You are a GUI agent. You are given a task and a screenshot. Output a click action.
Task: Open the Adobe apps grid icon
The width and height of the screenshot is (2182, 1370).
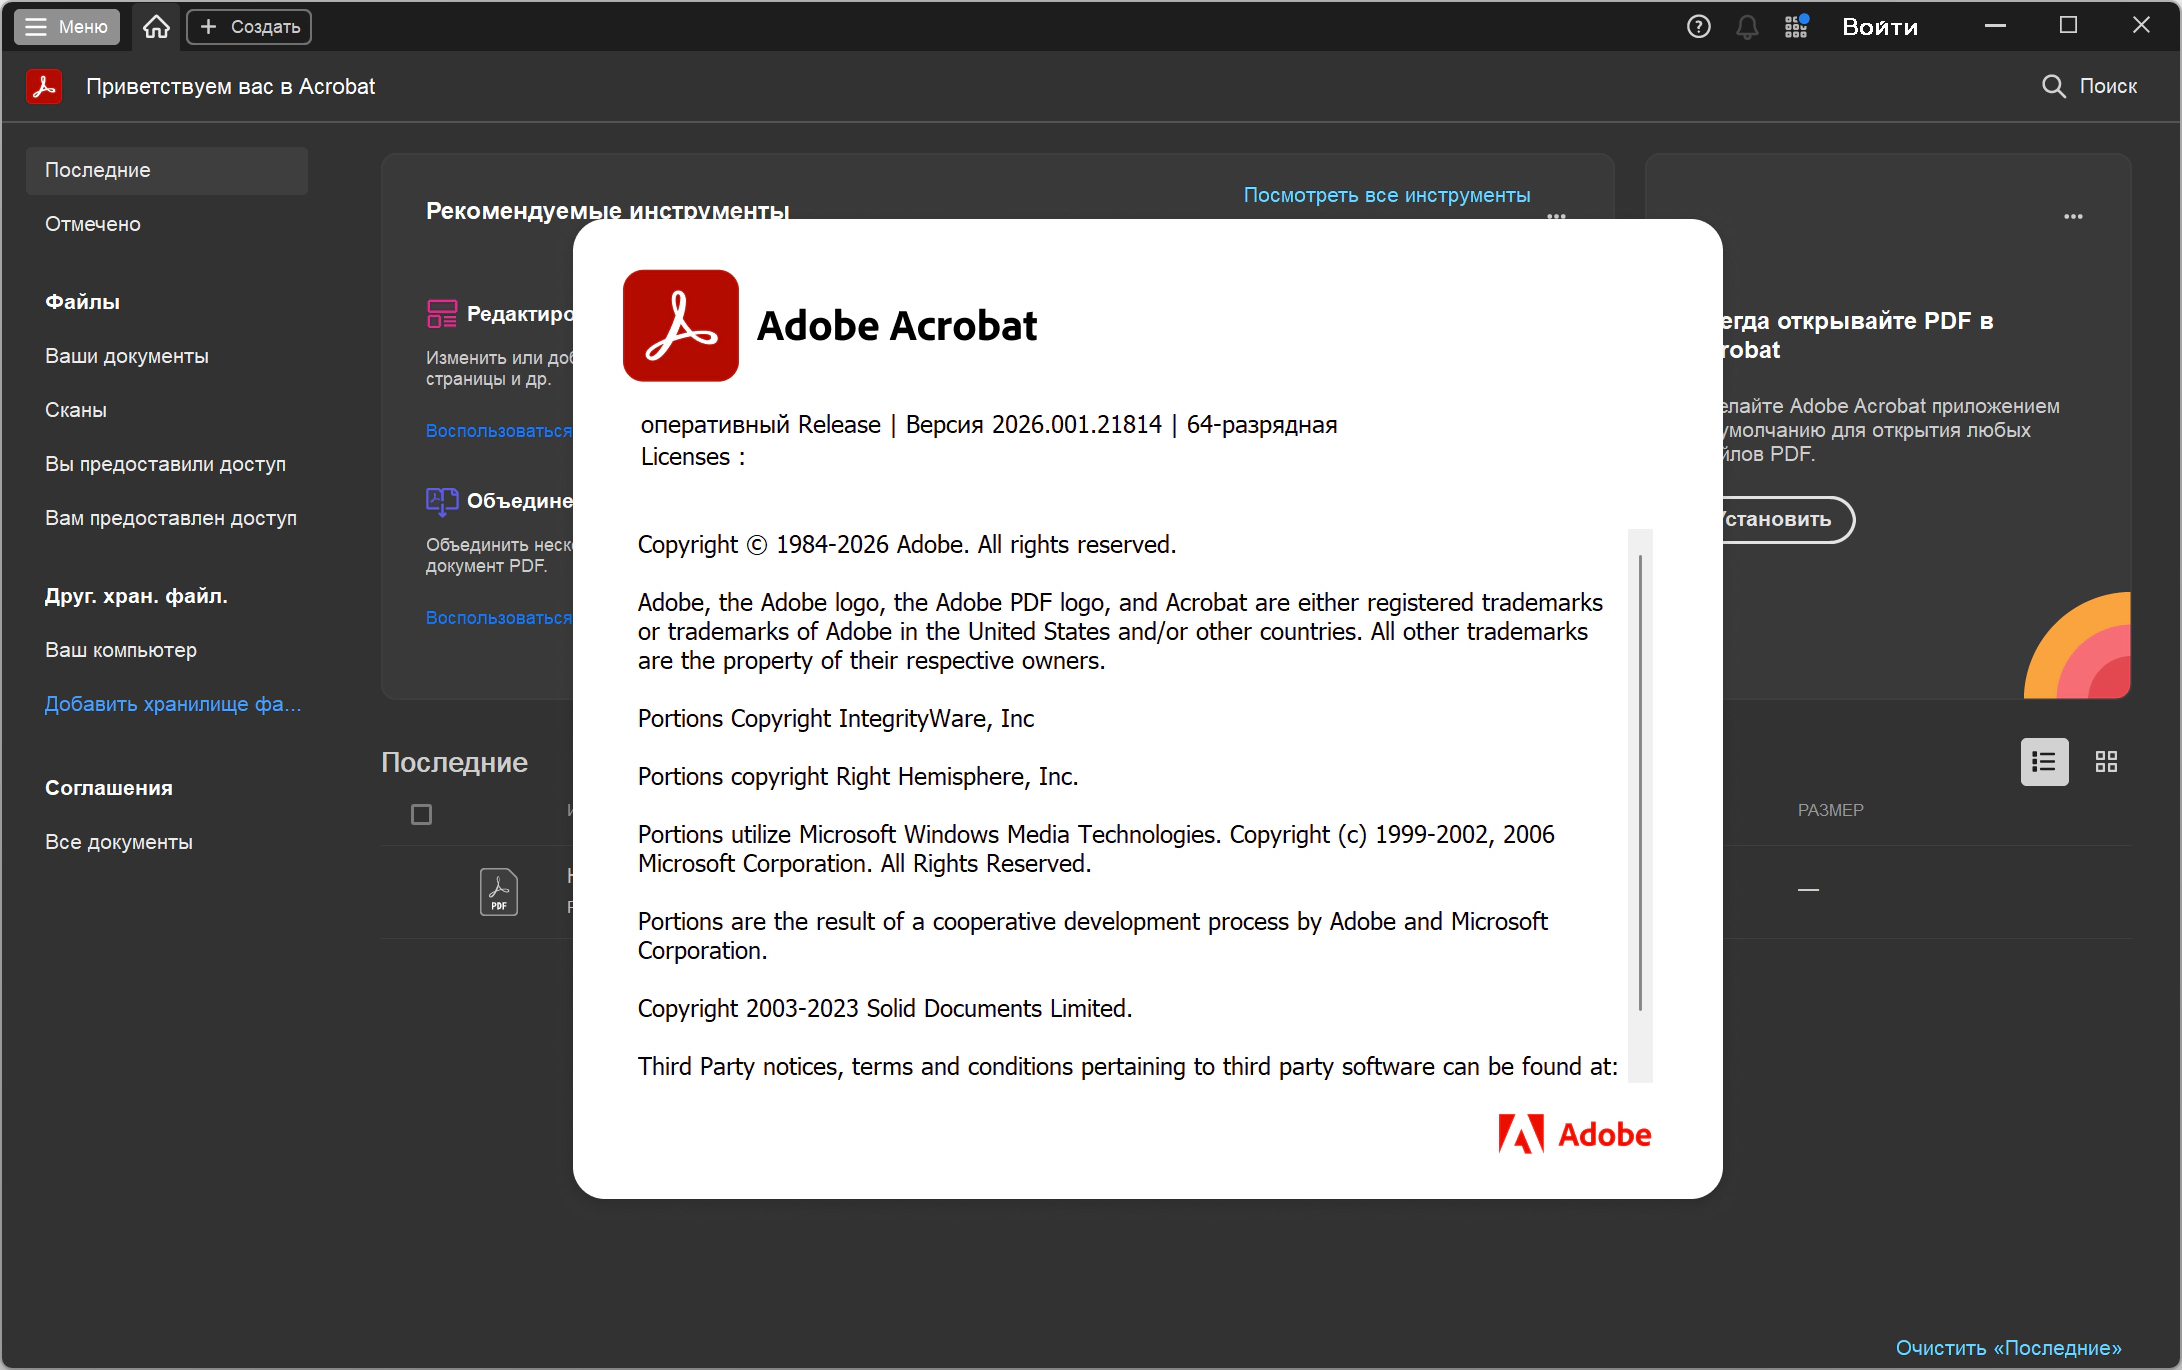point(1796,27)
